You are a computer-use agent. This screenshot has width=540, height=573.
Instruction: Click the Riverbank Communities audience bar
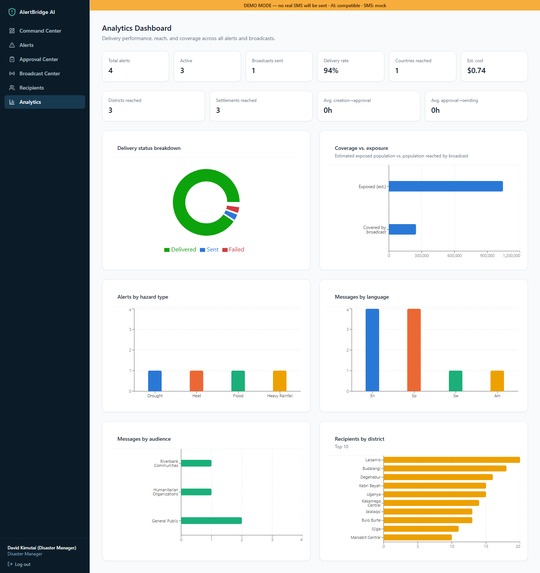196,463
